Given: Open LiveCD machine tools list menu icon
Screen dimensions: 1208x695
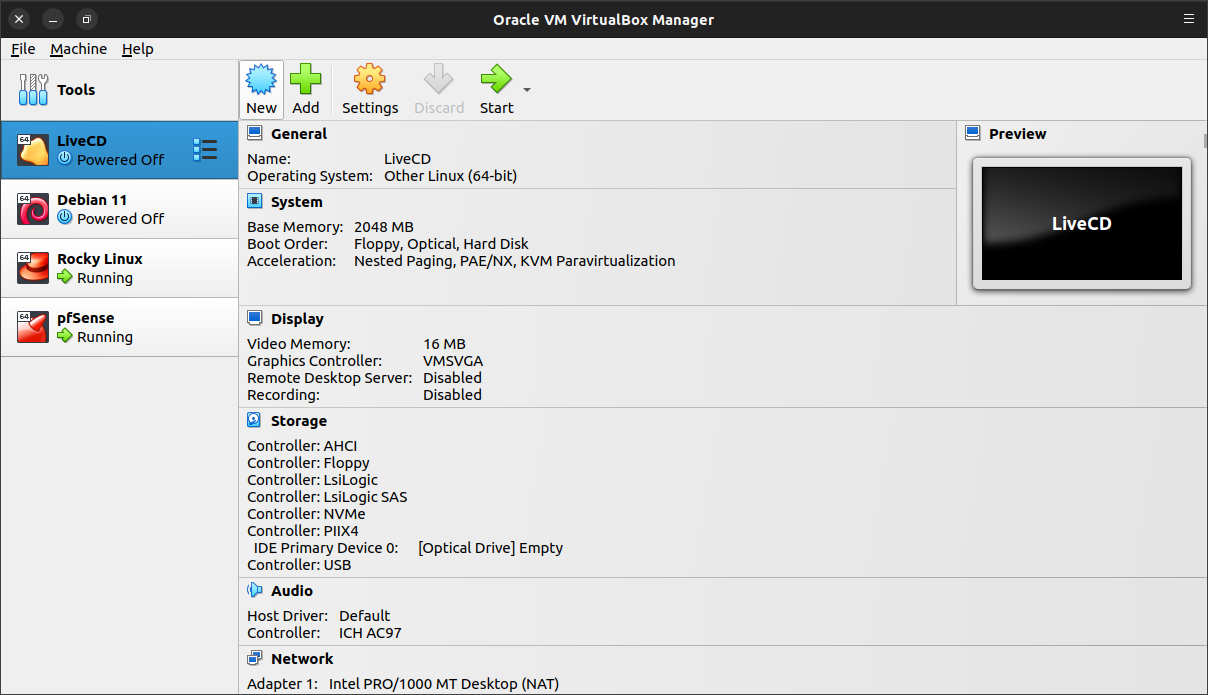Looking at the screenshot, I should pyautogui.click(x=205, y=150).
